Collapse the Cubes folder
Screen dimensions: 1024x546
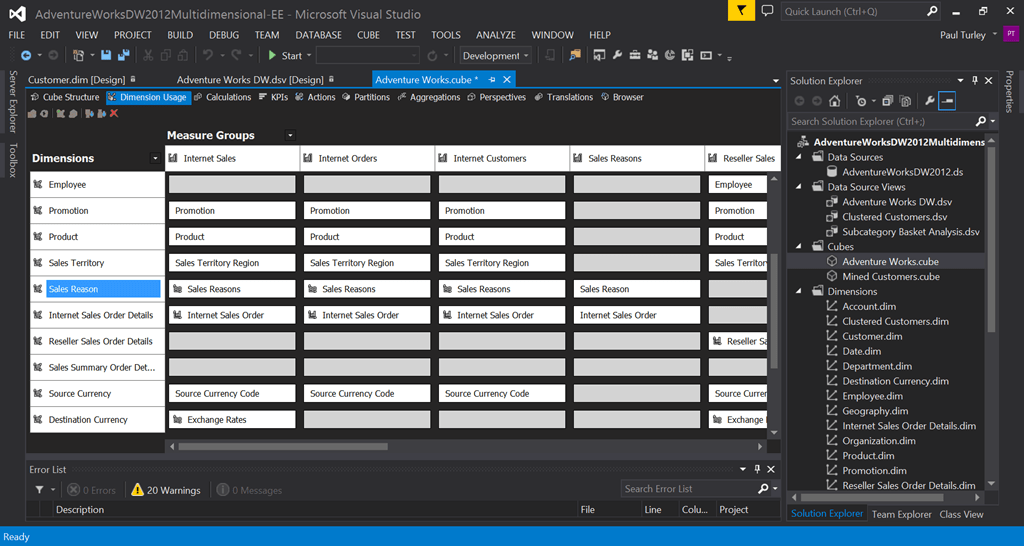click(x=799, y=246)
